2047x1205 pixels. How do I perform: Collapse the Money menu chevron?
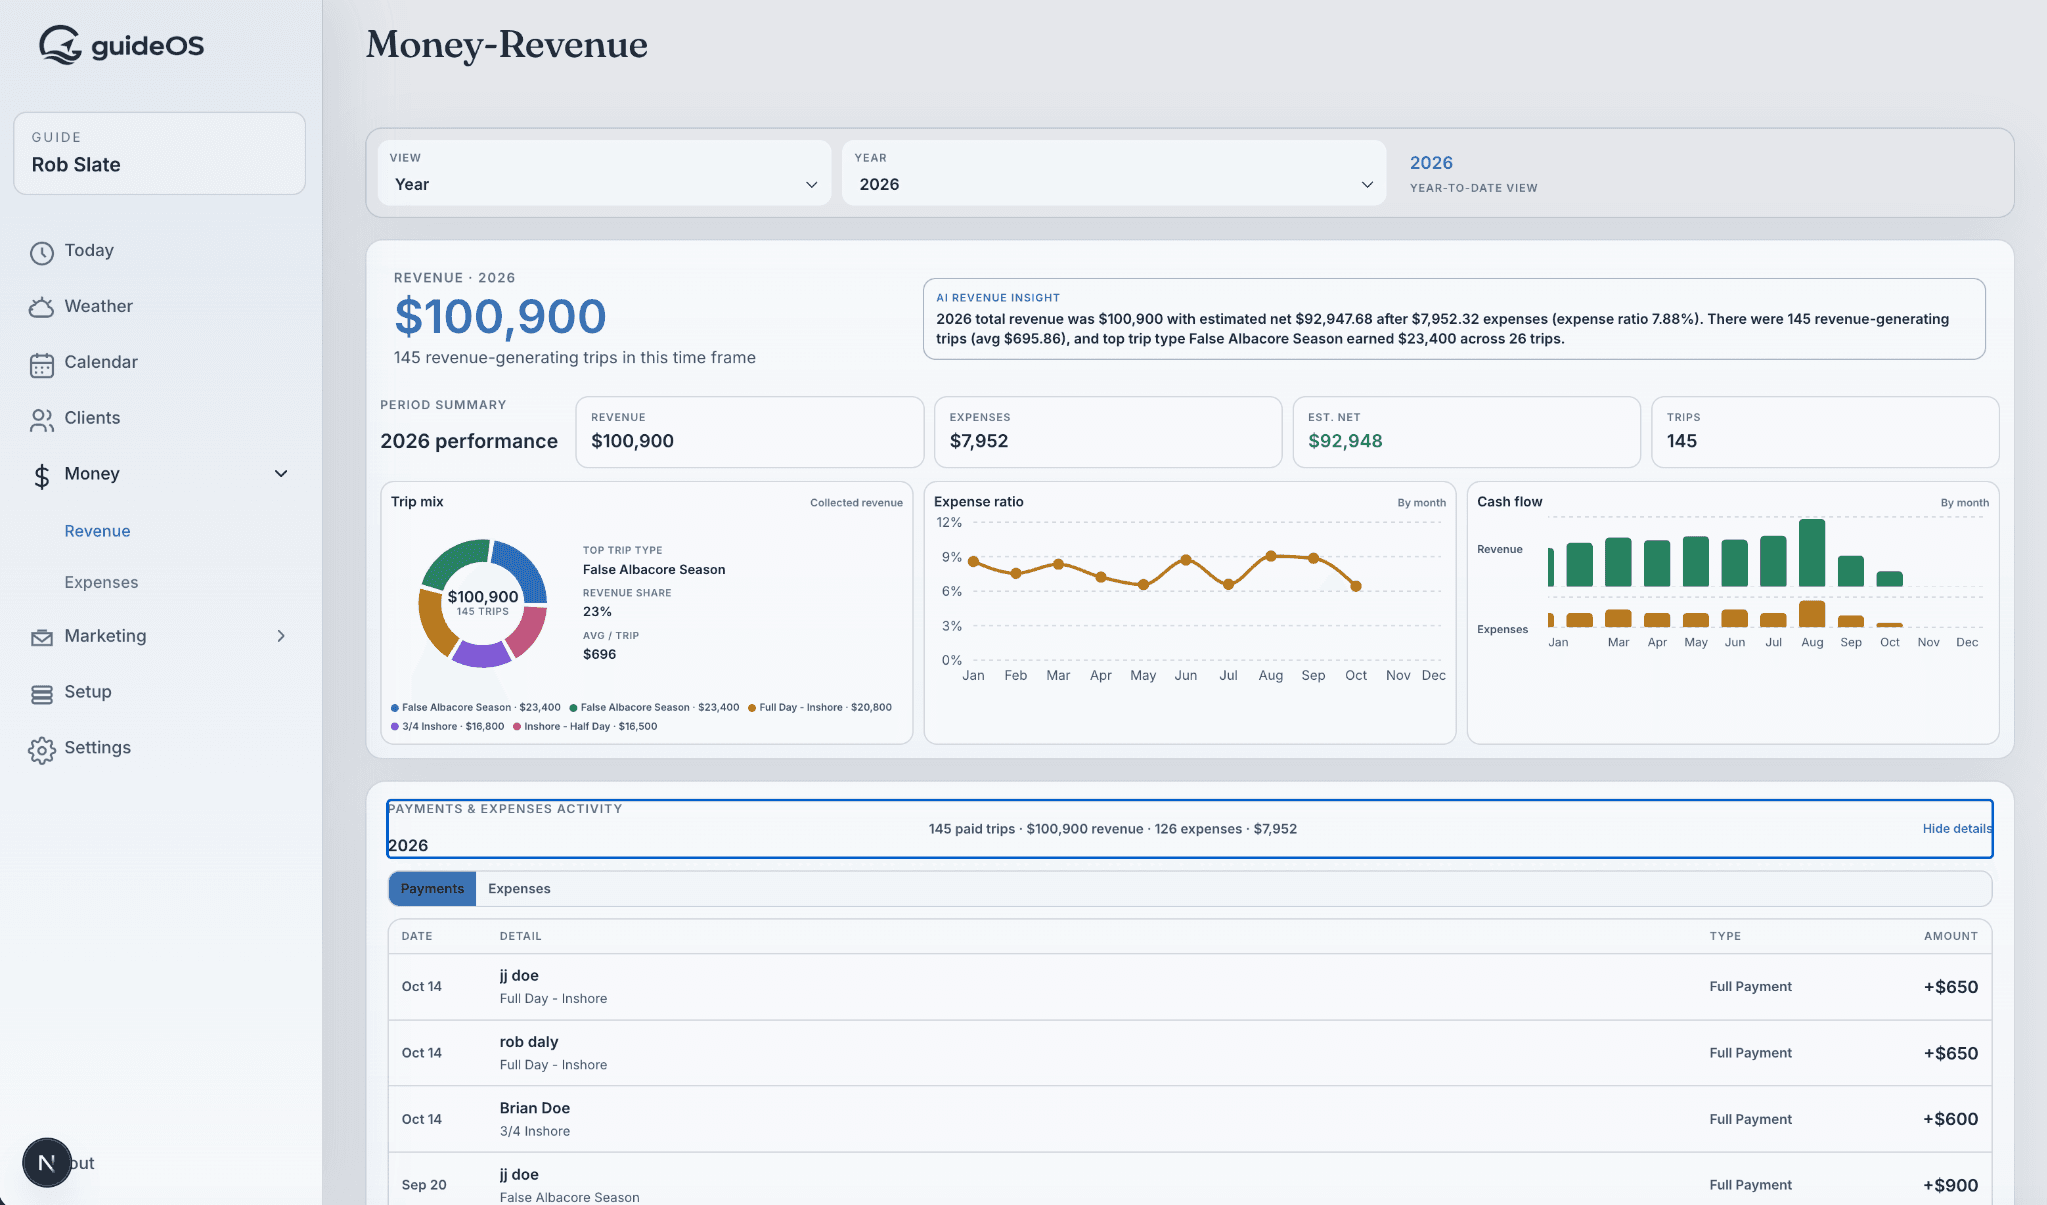[281, 474]
